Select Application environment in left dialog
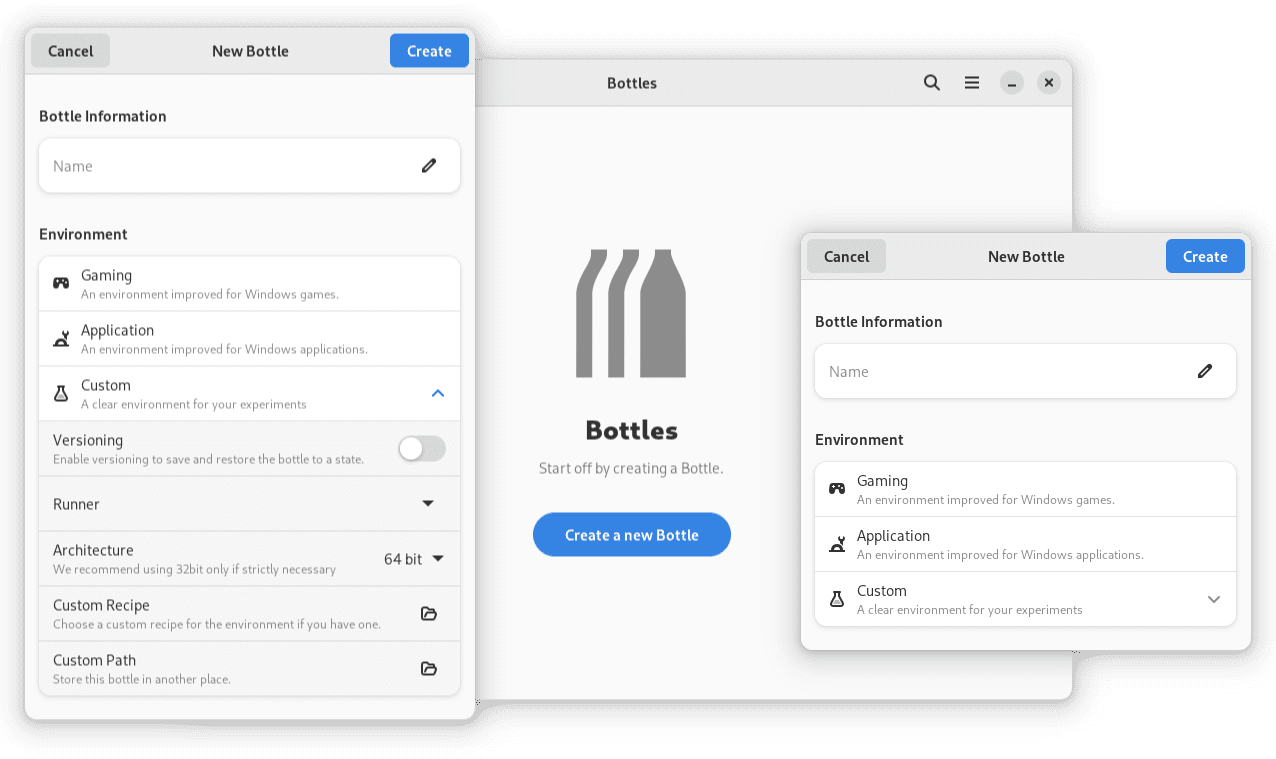The height and width of the screenshot is (759, 1276). 249,339
